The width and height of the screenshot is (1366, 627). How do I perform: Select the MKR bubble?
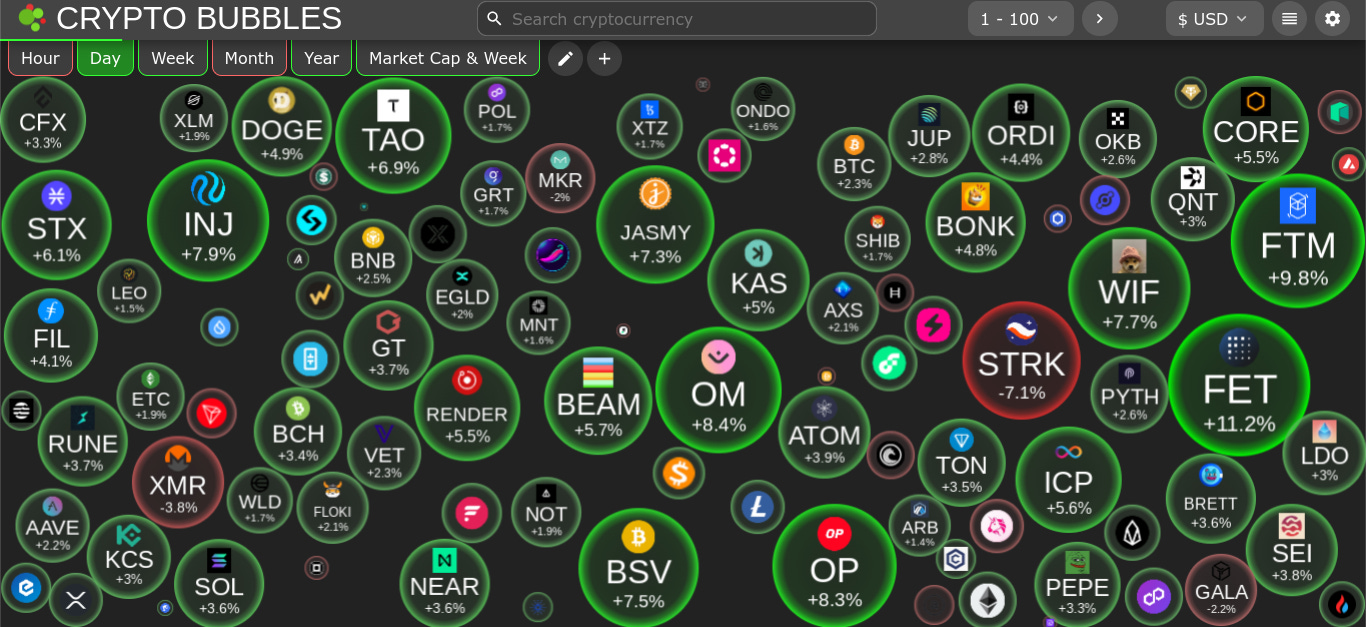coord(560,178)
